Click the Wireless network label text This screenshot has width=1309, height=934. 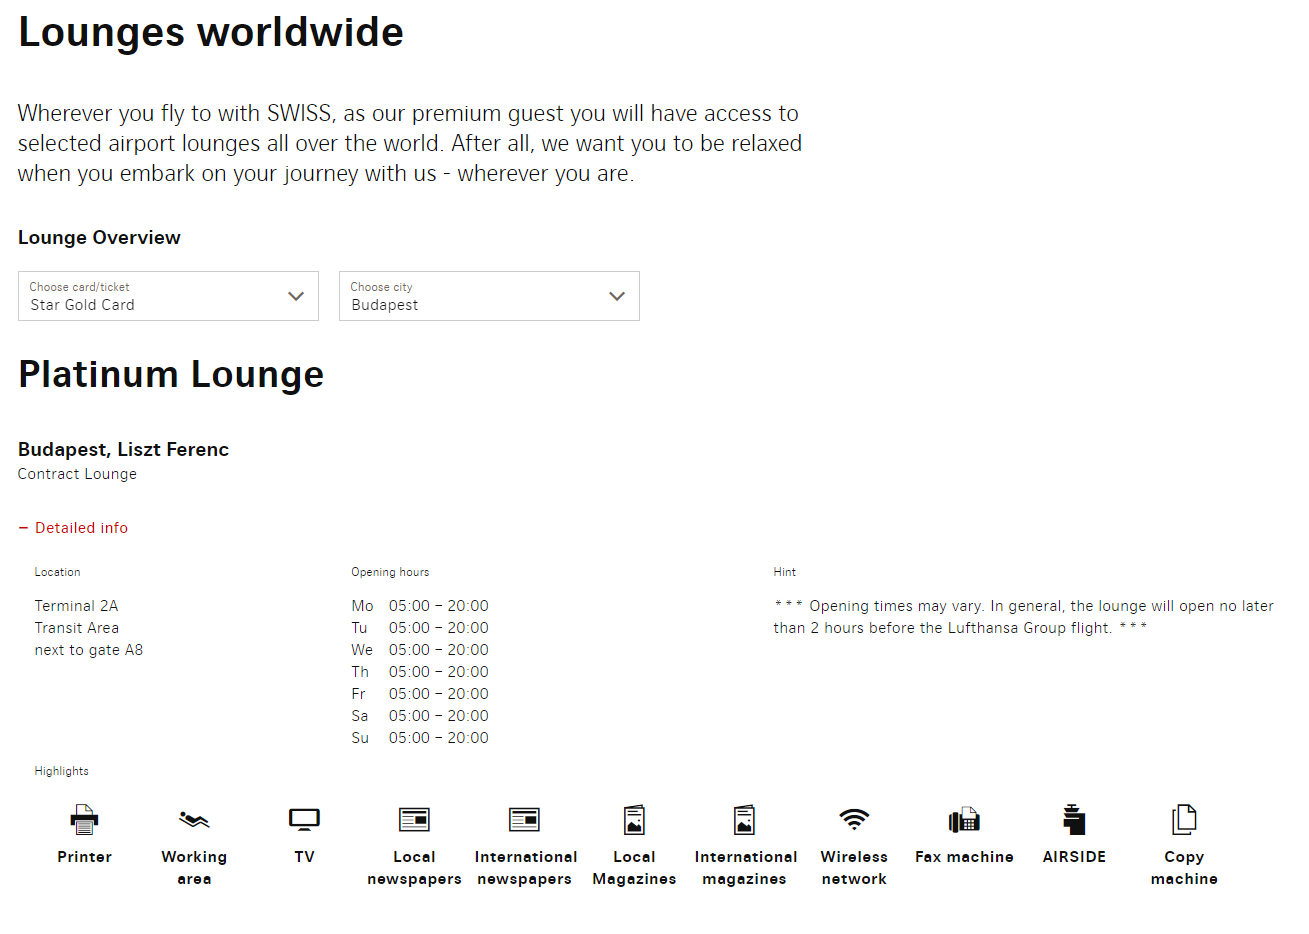pyautogui.click(x=854, y=868)
